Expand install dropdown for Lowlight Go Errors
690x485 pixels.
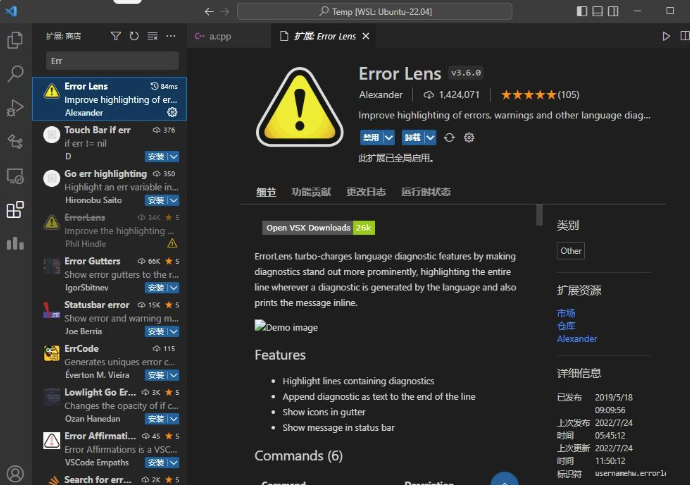(x=174, y=419)
